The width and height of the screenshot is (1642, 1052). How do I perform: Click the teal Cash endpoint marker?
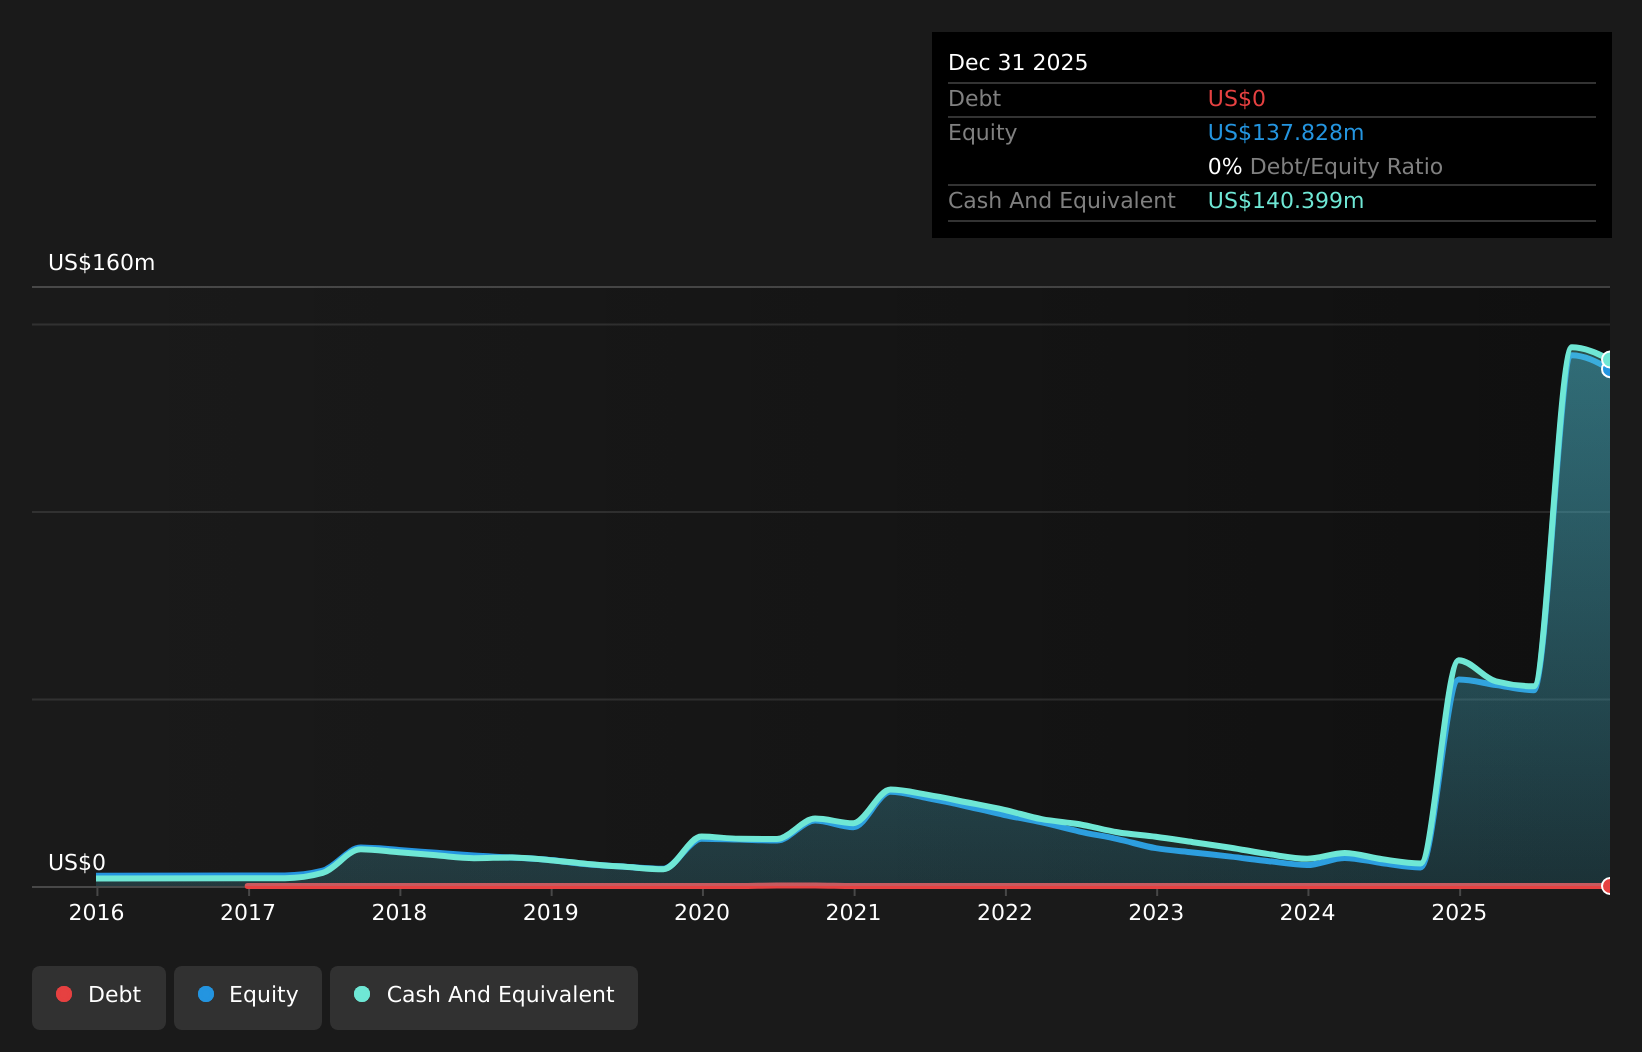tap(1609, 360)
